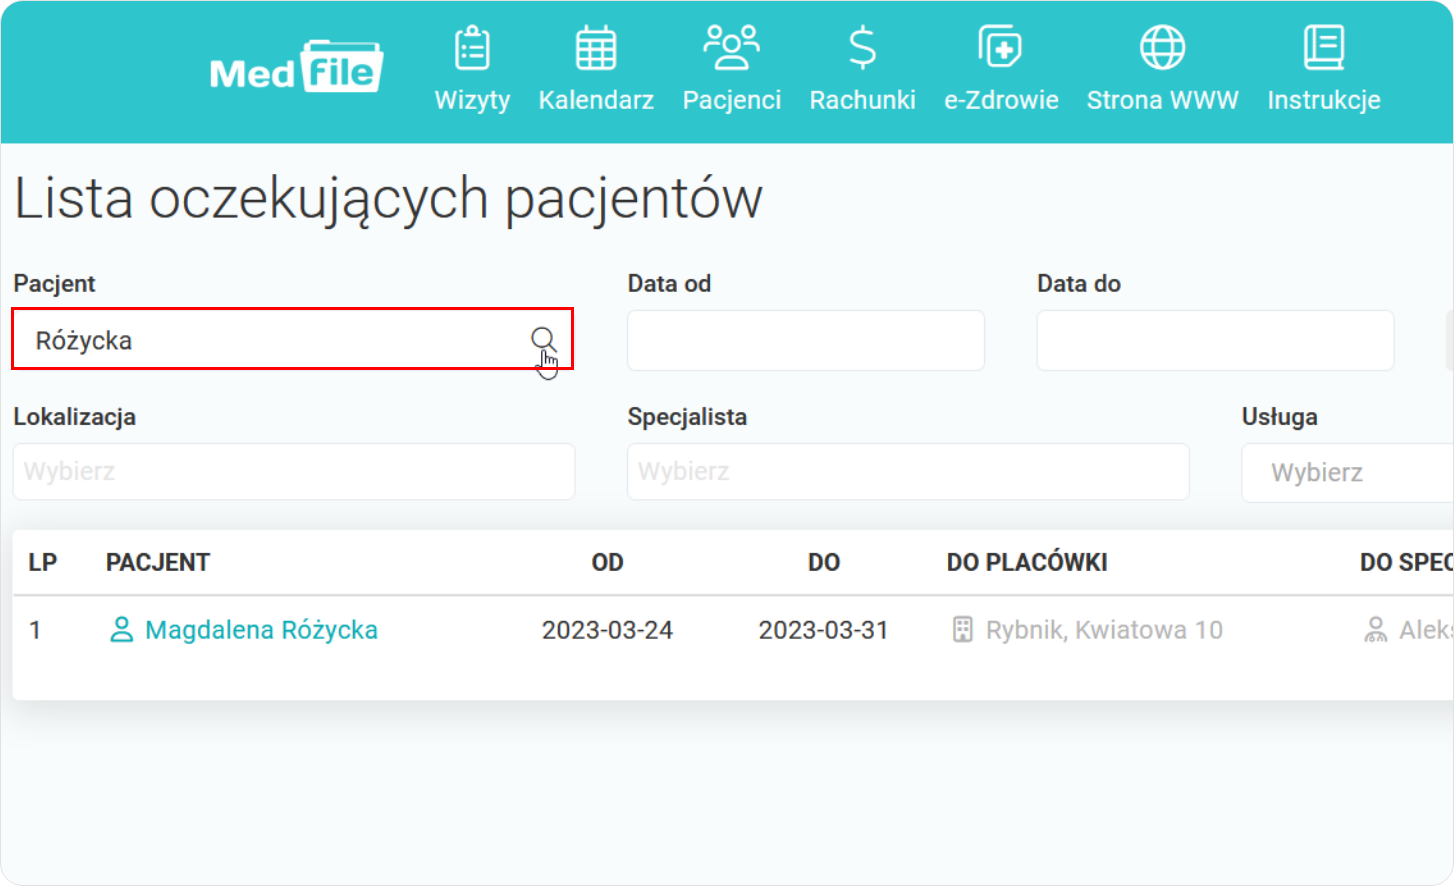Select Kalendarz menu label
The width and height of the screenshot is (1454, 886).
(596, 100)
